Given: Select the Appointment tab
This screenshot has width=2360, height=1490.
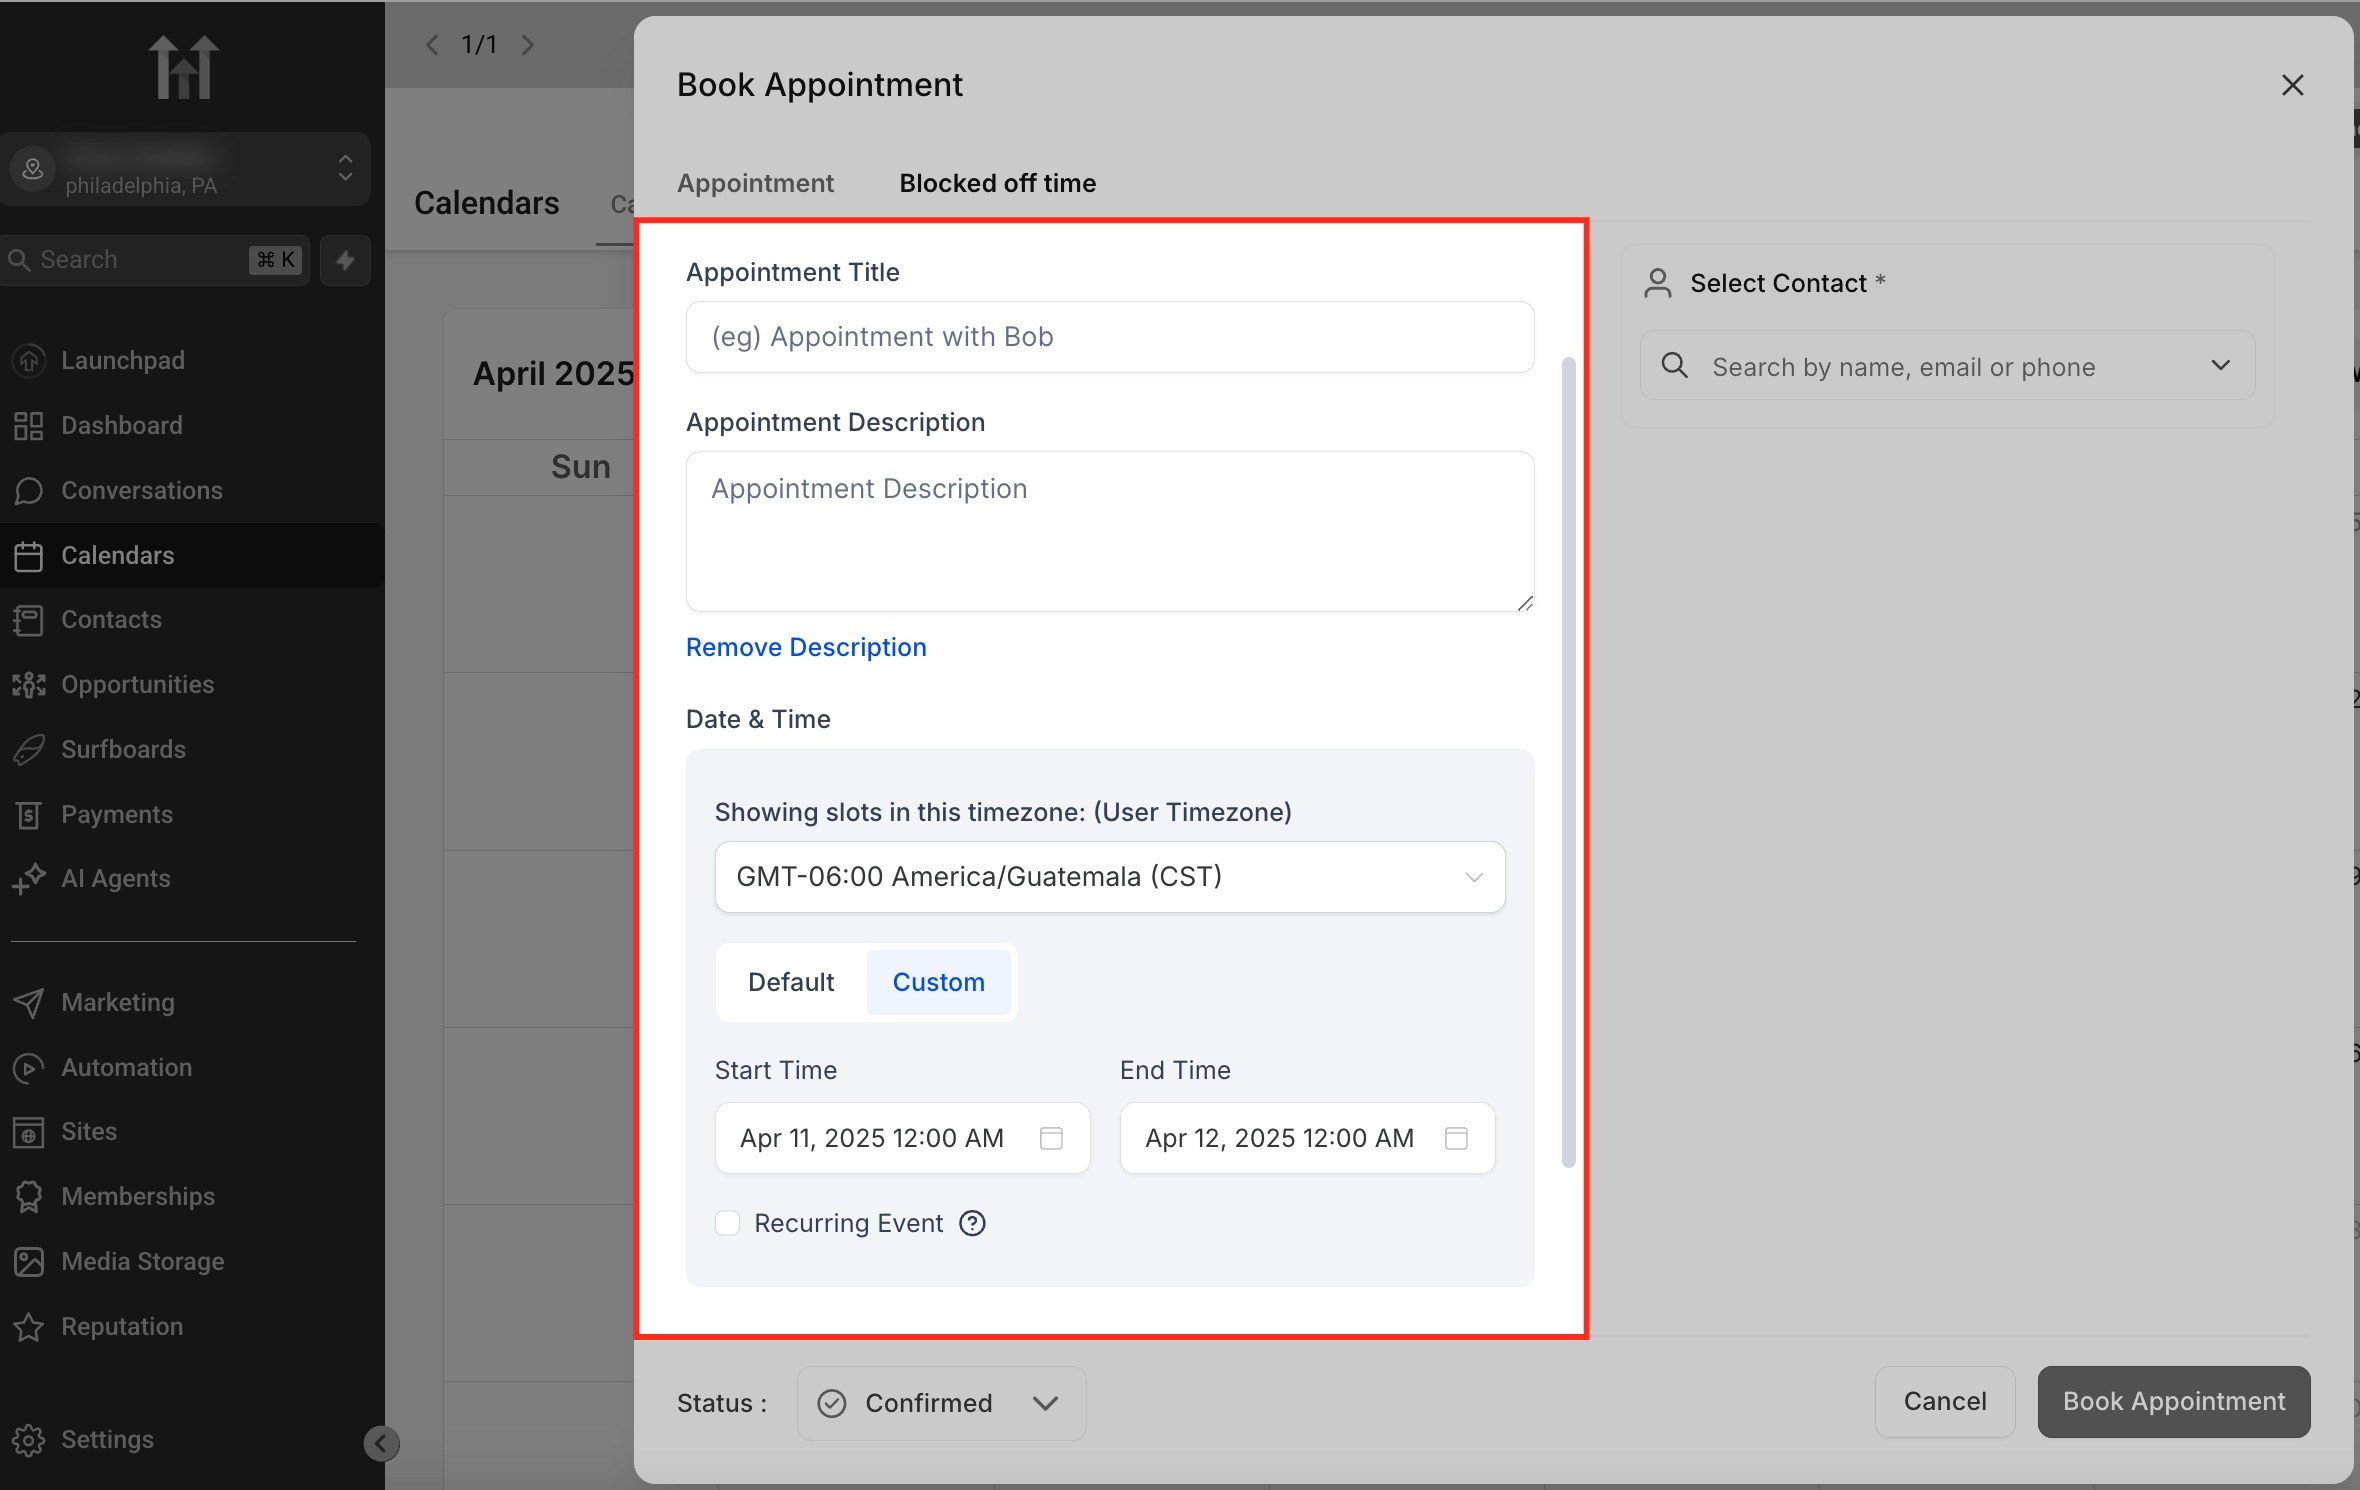Looking at the screenshot, I should coord(755,183).
